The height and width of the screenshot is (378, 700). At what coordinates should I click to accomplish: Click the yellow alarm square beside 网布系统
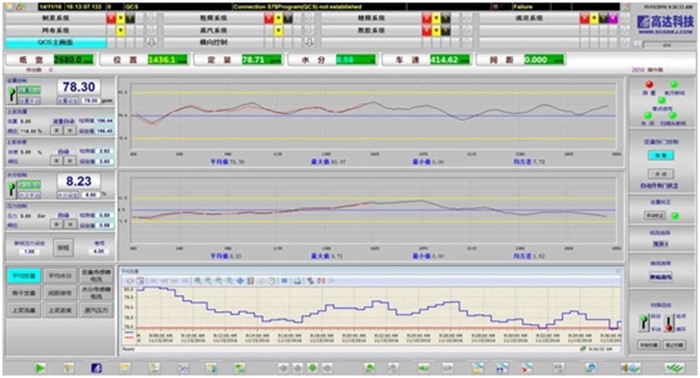tap(121, 30)
